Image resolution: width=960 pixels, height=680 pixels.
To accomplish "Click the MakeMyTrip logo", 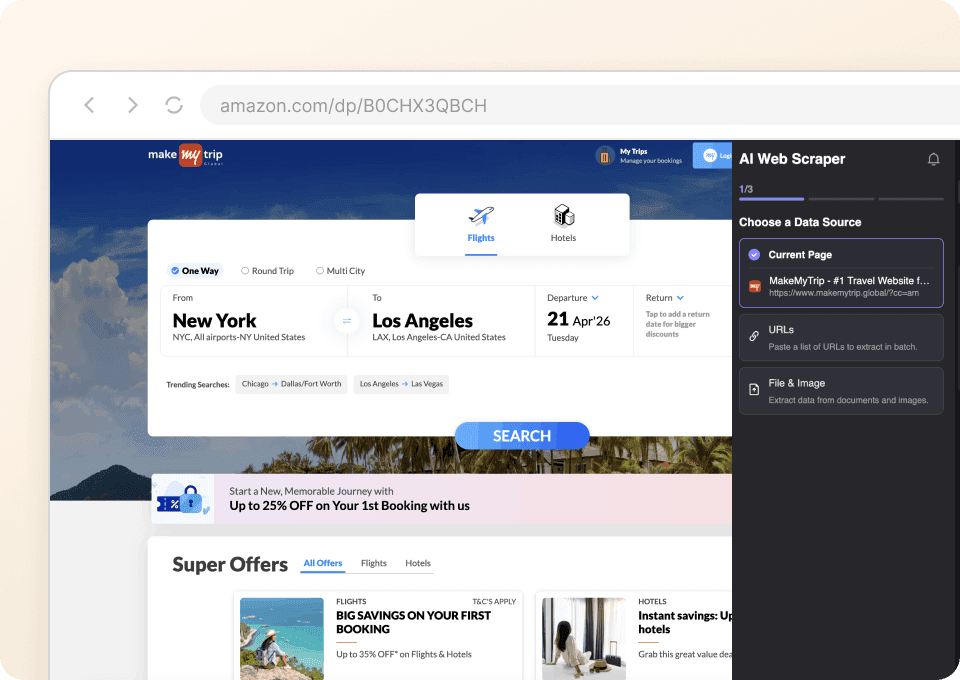I will point(185,154).
